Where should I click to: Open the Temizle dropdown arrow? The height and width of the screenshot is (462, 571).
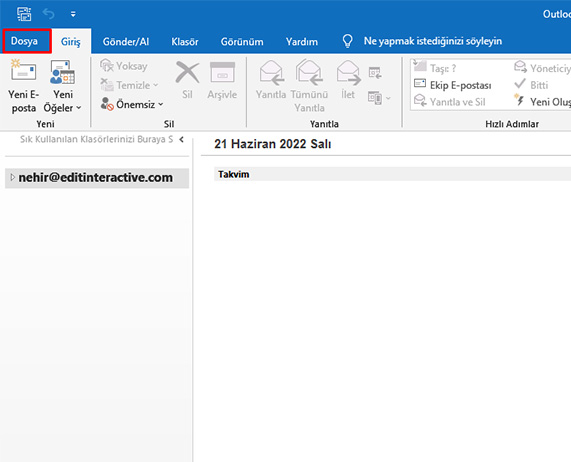156,85
